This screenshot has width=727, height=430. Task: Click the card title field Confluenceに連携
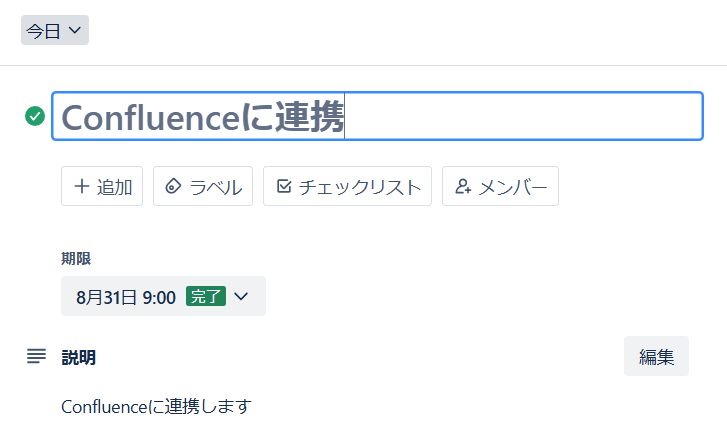(377, 117)
